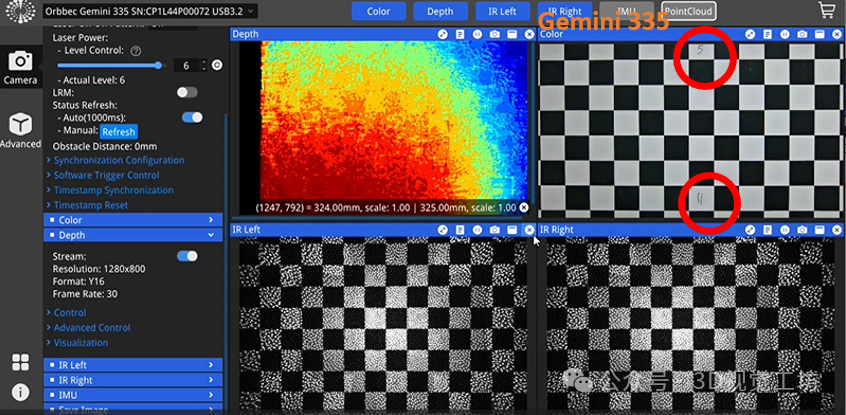Click the Orbbec logo icon
This screenshot has height=415, width=846.
[x=19, y=11]
